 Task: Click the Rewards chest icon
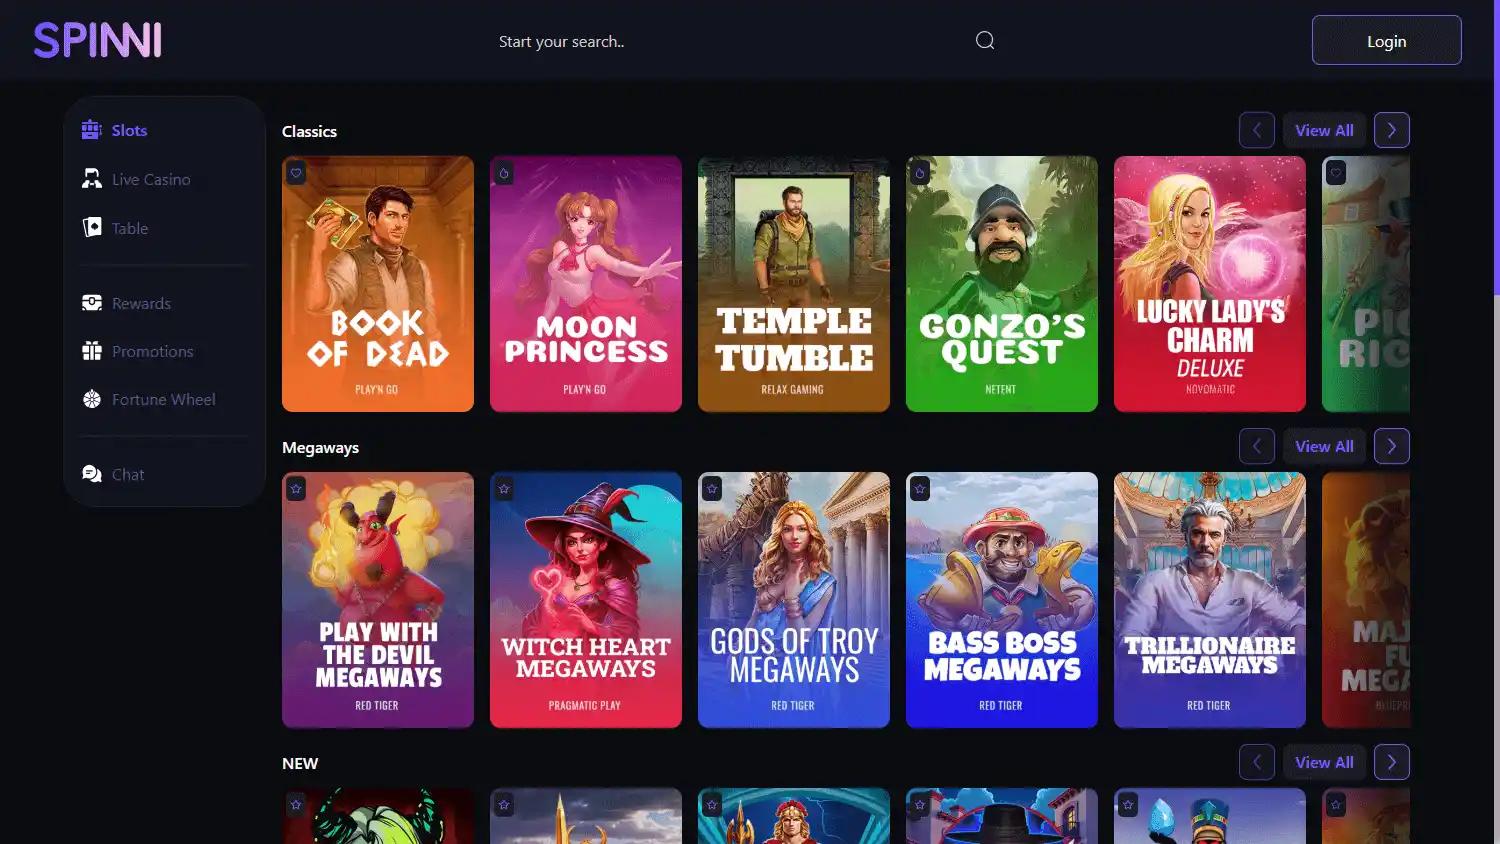point(92,303)
